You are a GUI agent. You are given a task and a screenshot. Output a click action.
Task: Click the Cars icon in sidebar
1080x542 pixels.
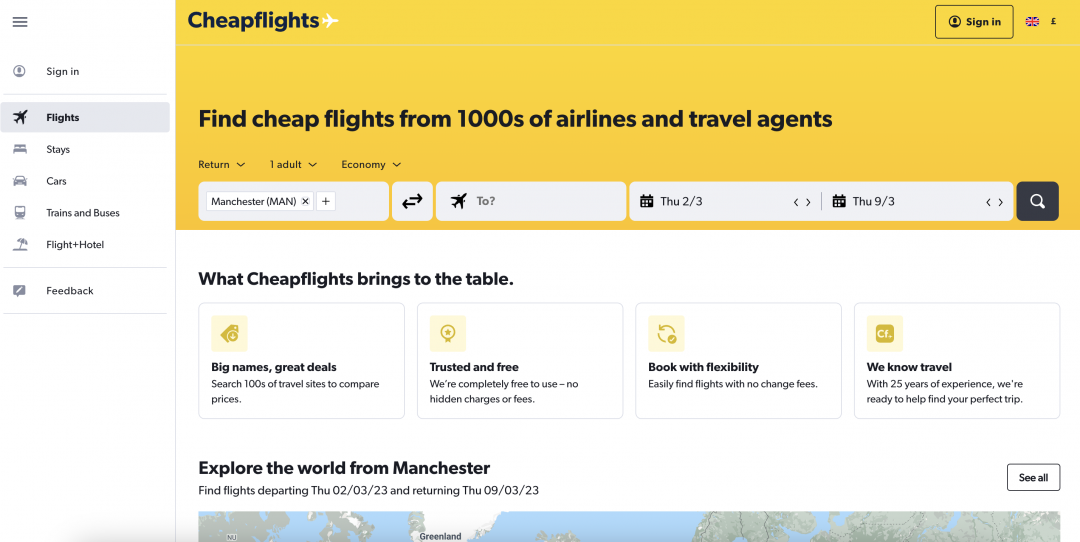(x=20, y=181)
